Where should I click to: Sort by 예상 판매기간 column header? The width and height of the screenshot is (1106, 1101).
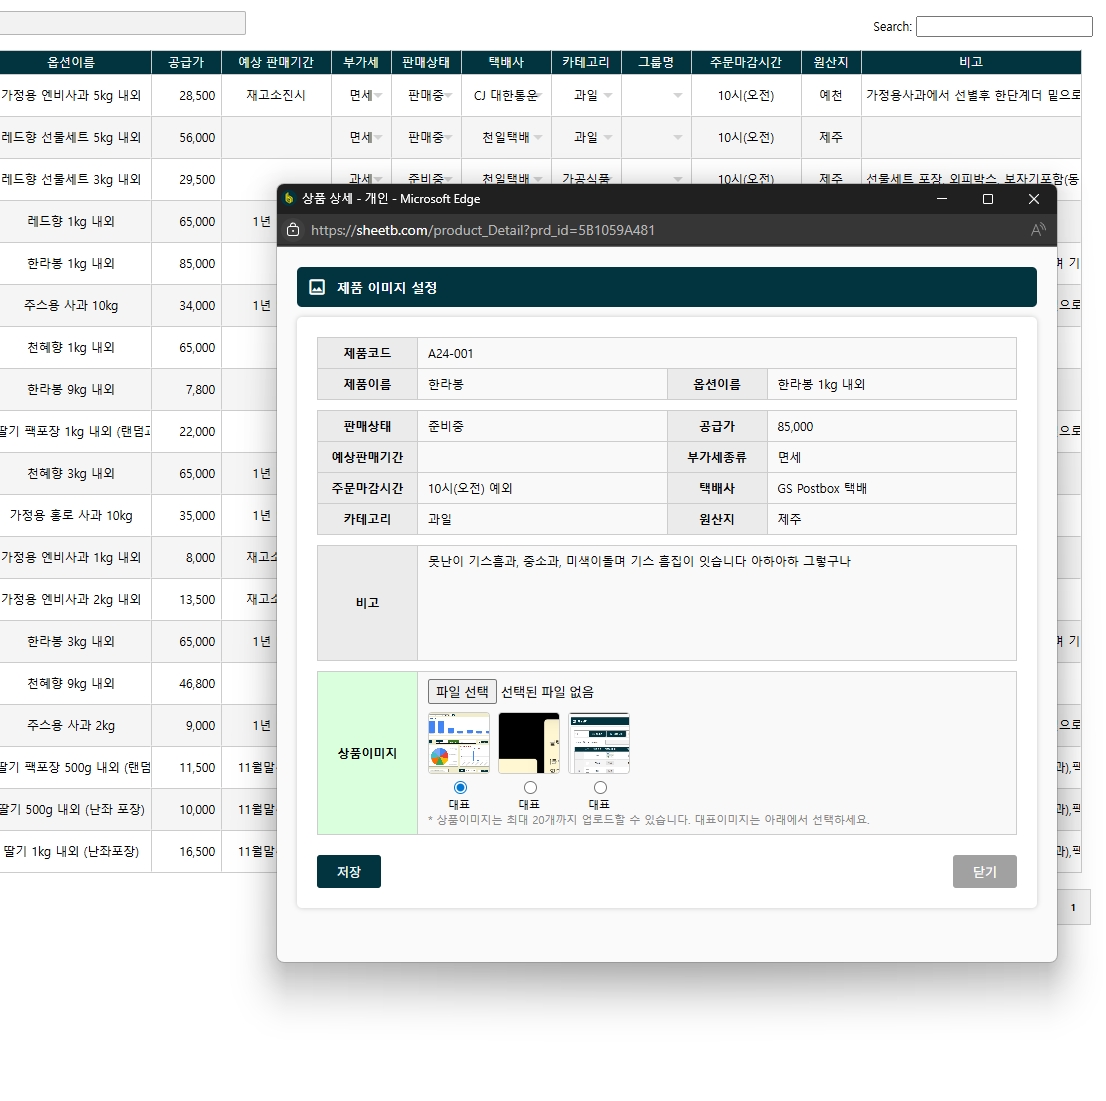(x=276, y=62)
